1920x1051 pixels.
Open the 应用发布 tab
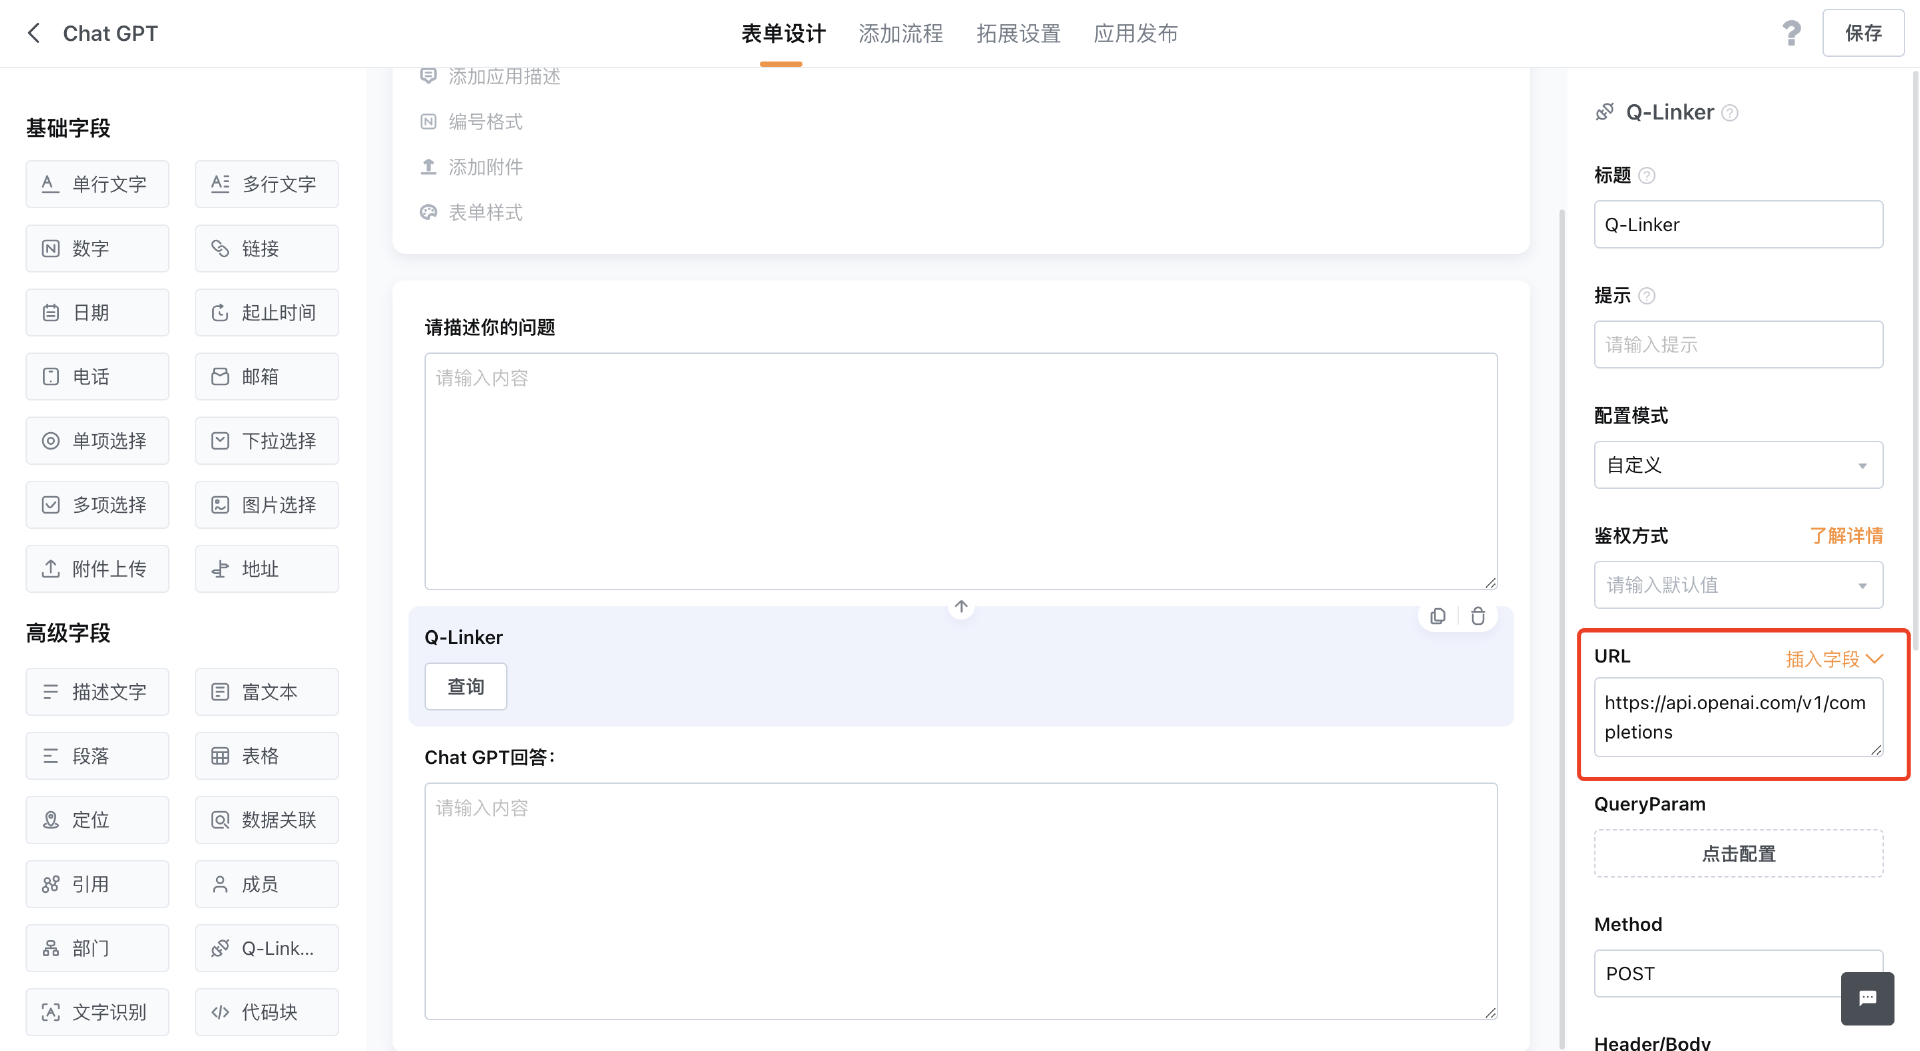click(x=1136, y=33)
